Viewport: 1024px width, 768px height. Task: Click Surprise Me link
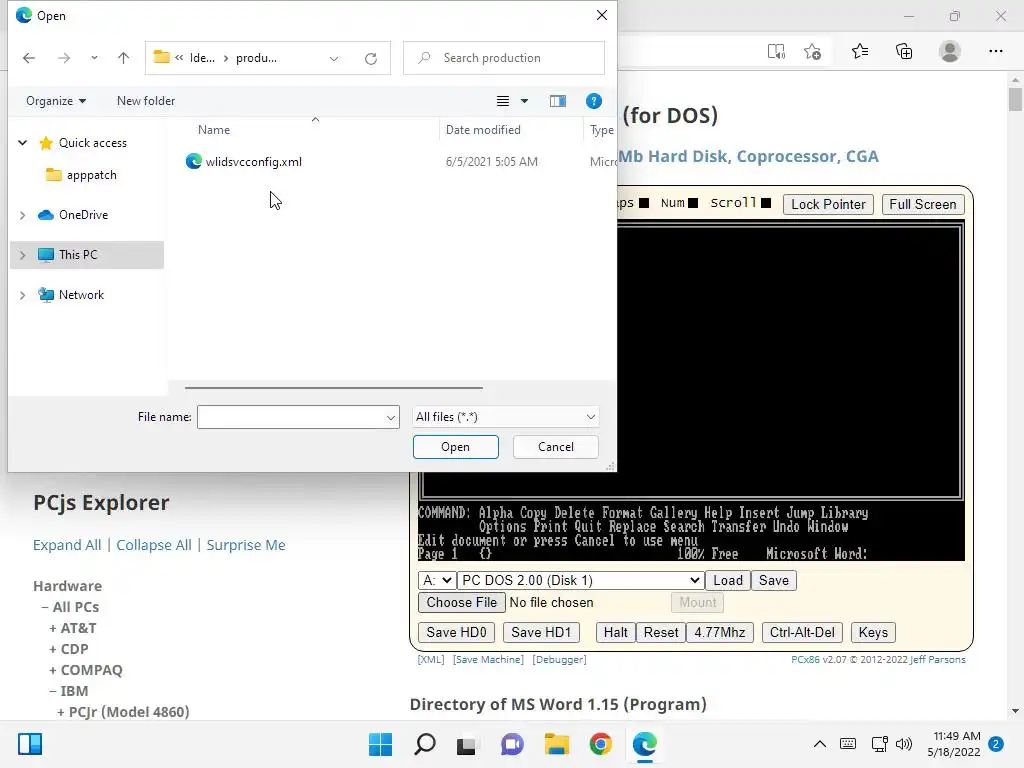pyautogui.click(x=246, y=545)
